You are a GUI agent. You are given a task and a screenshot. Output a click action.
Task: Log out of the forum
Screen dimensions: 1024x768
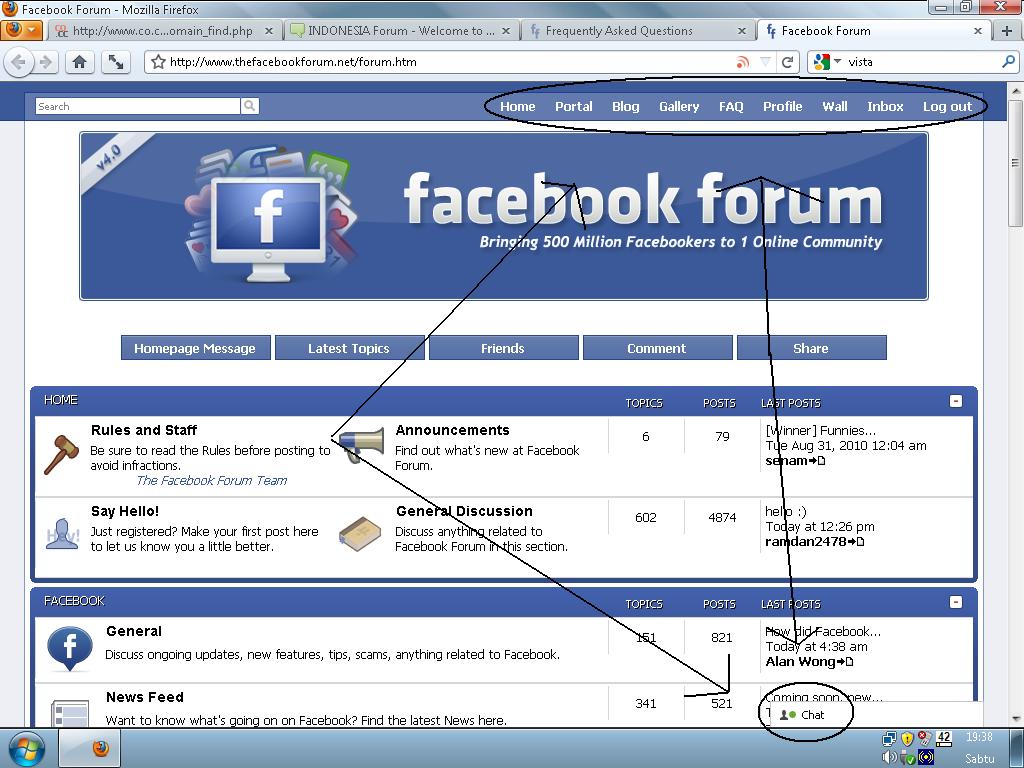tap(947, 106)
